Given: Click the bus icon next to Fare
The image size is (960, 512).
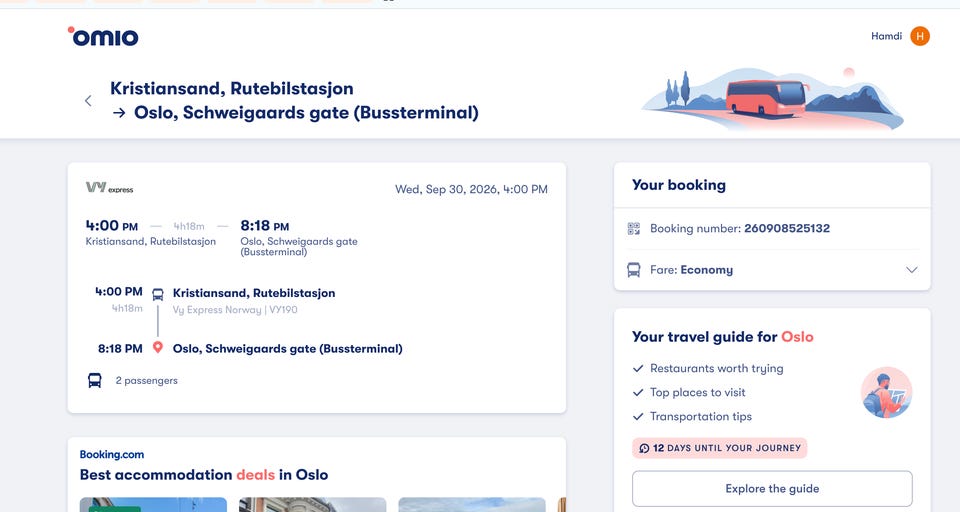Looking at the screenshot, I should pyautogui.click(x=634, y=270).
